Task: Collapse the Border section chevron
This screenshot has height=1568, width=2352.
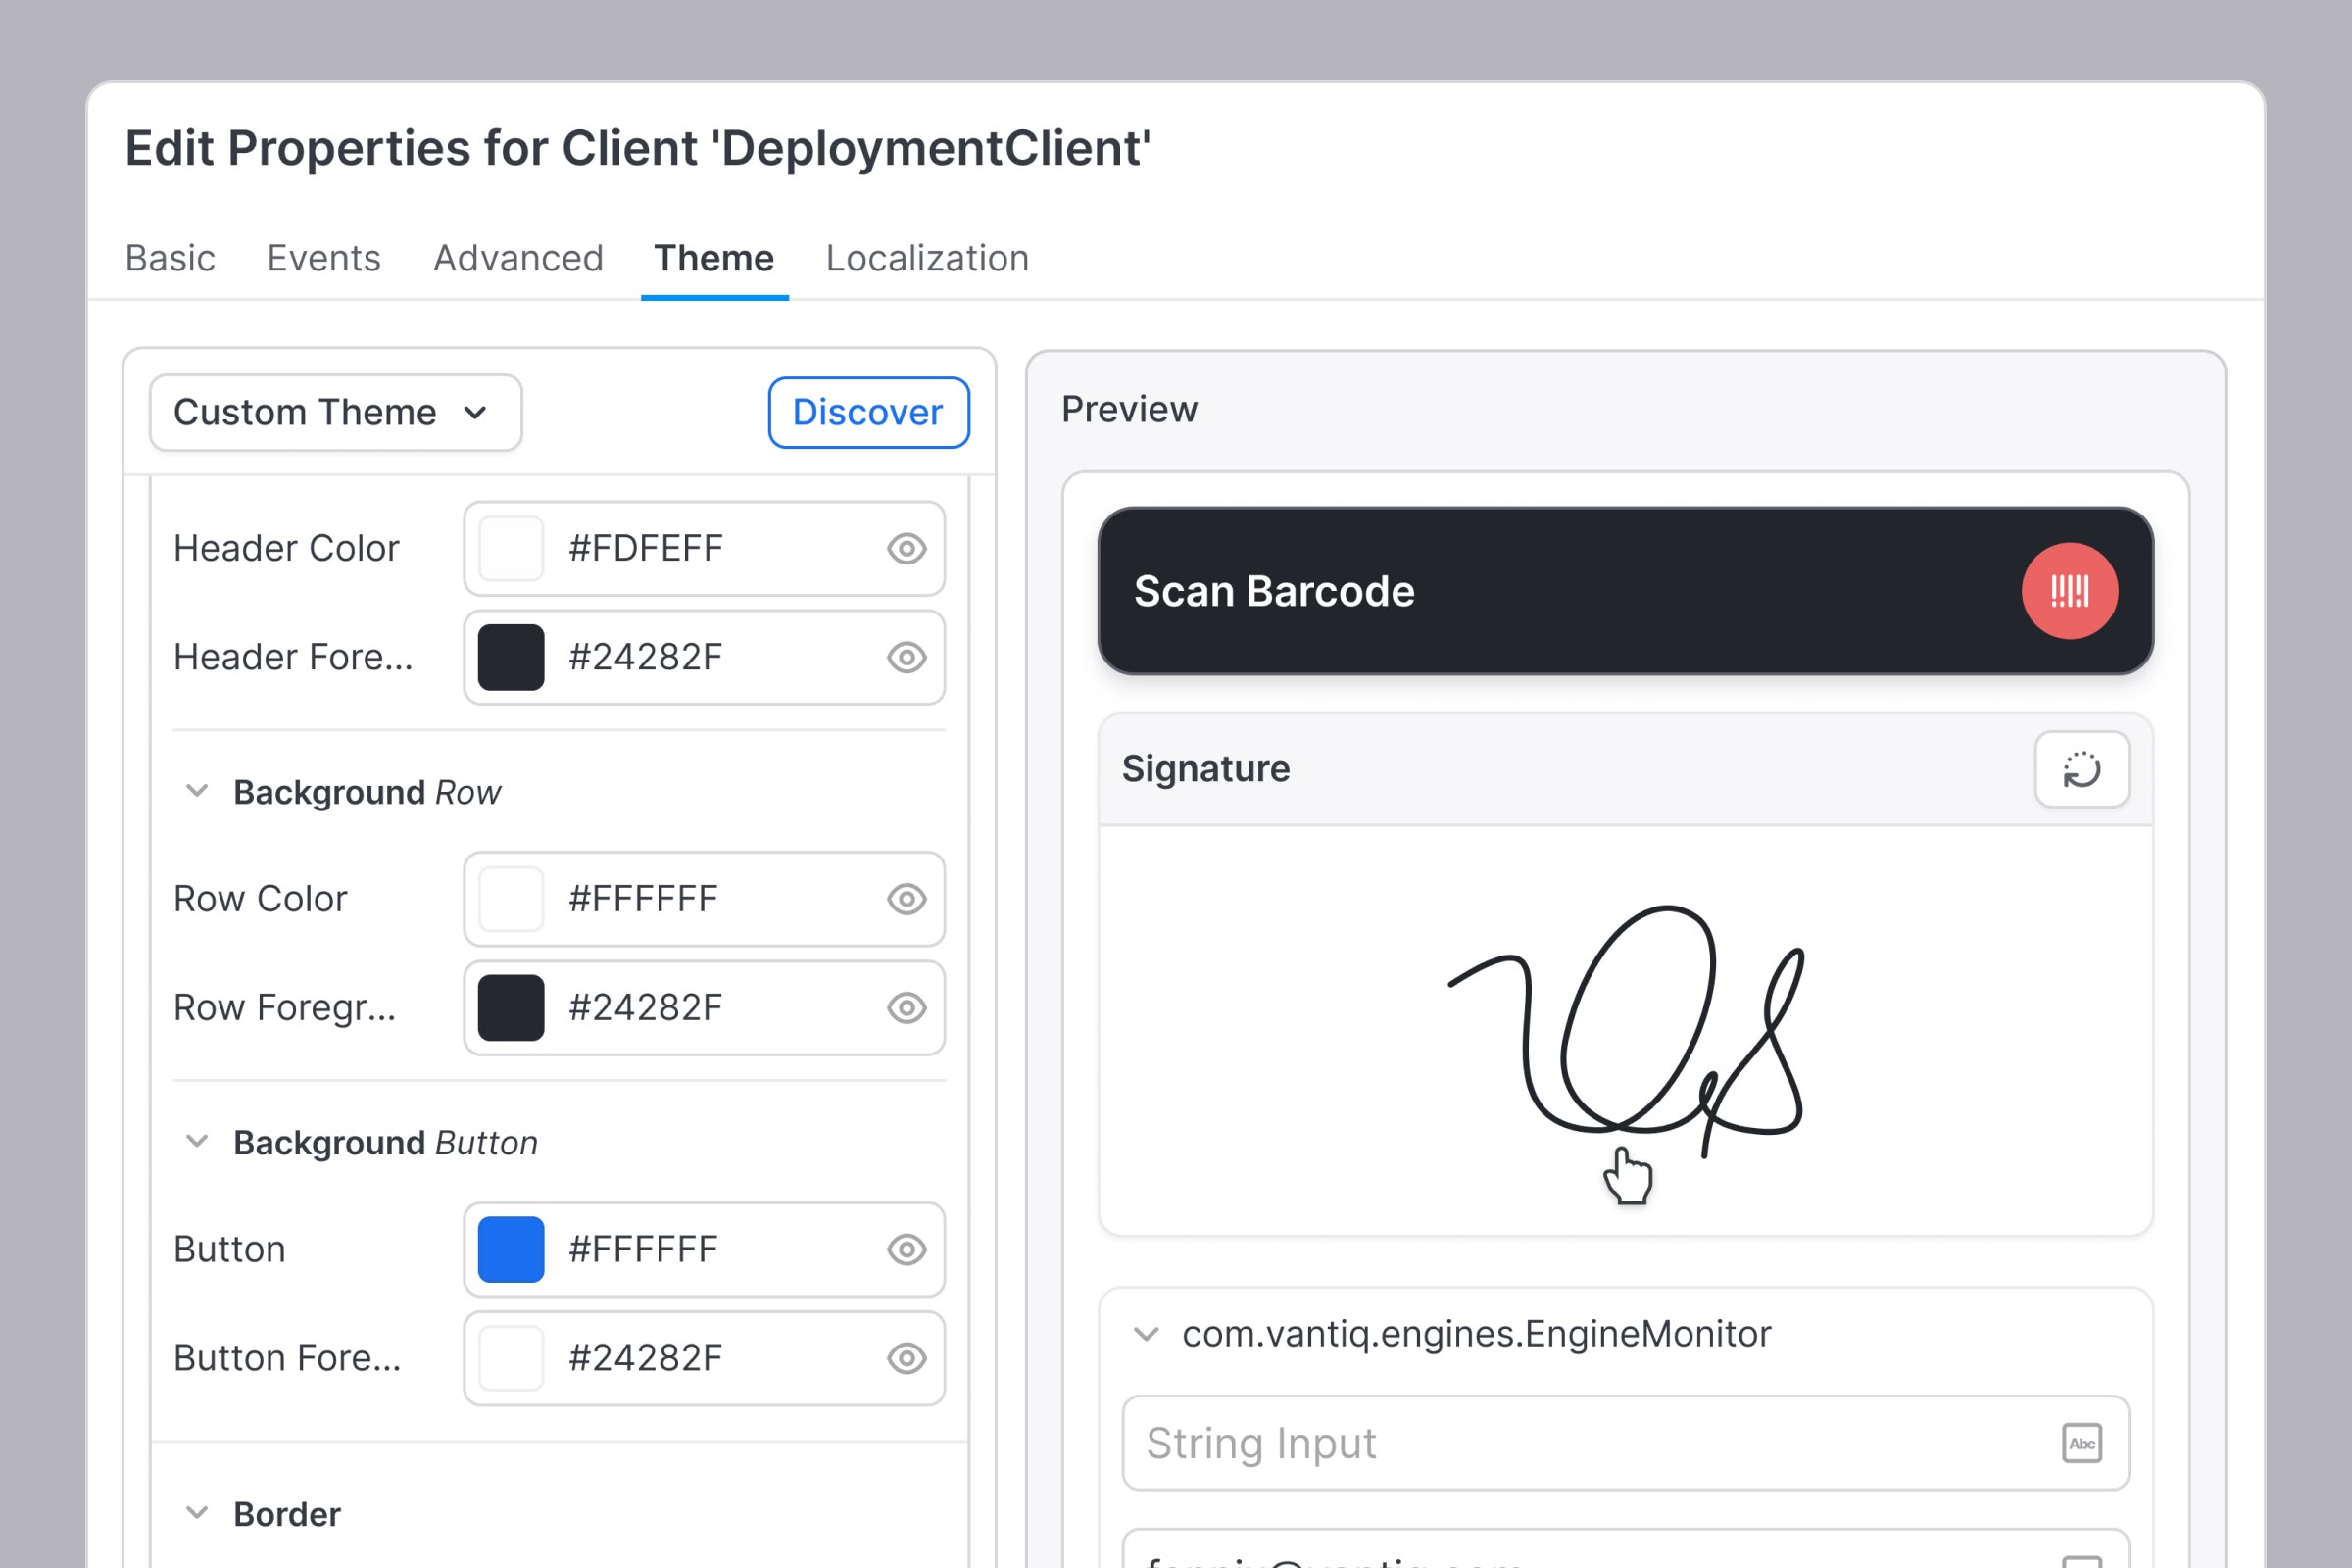Action: (x=197, y=1513)
